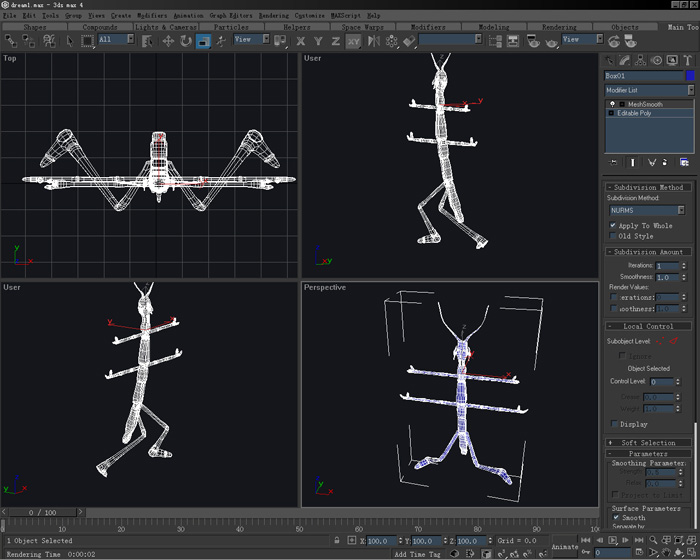The image size is (700, 560).
Task: Open the reference coordinate View dropdown
Action: click(x=251, y=39)
